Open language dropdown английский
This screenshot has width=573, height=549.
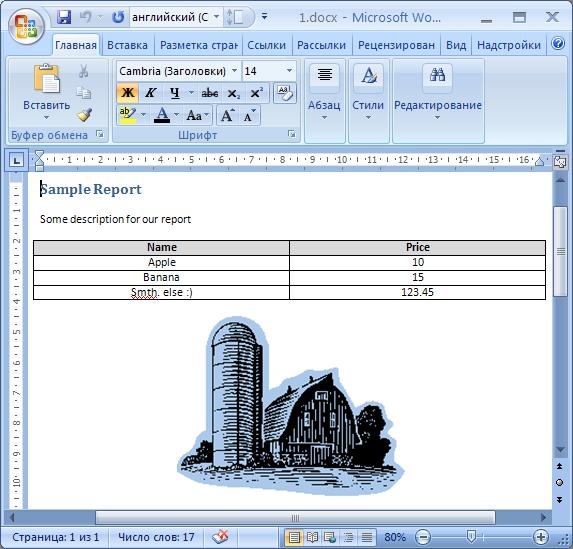(216, 17)
